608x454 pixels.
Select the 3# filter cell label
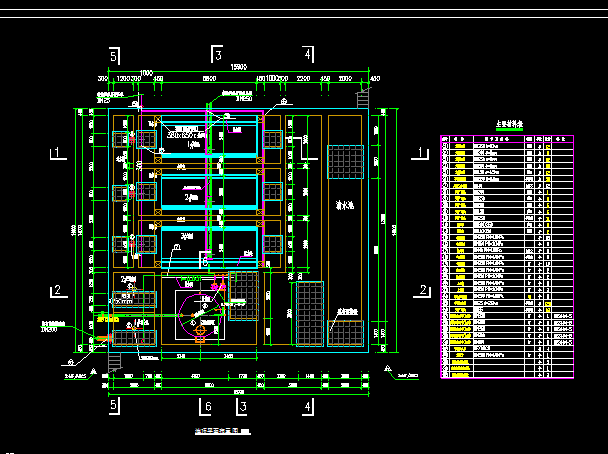[187, 236]
